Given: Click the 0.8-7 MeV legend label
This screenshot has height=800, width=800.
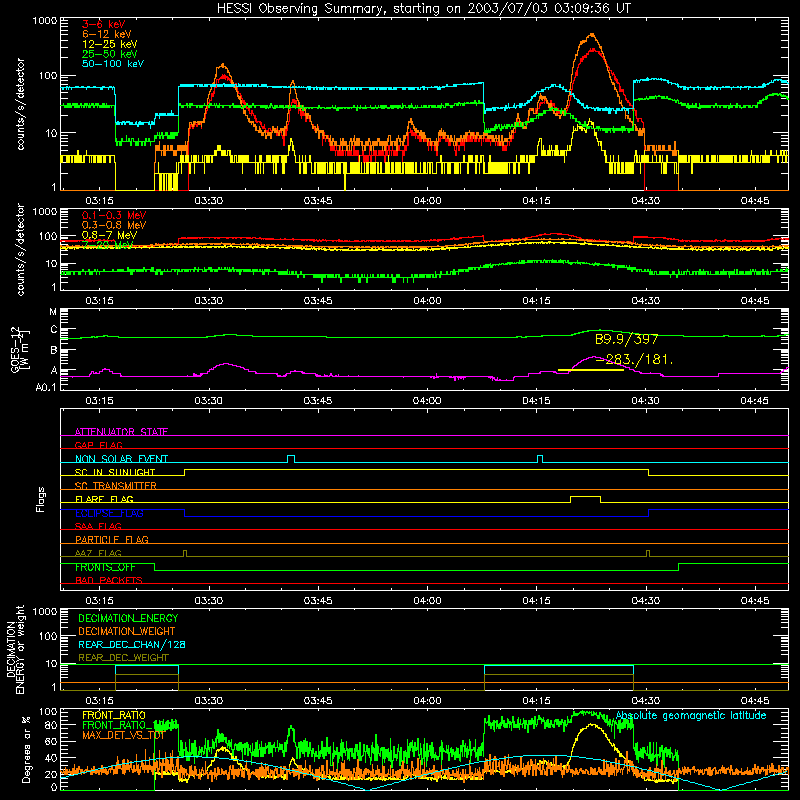Looking at the screenshot, I should pos(109,235).
